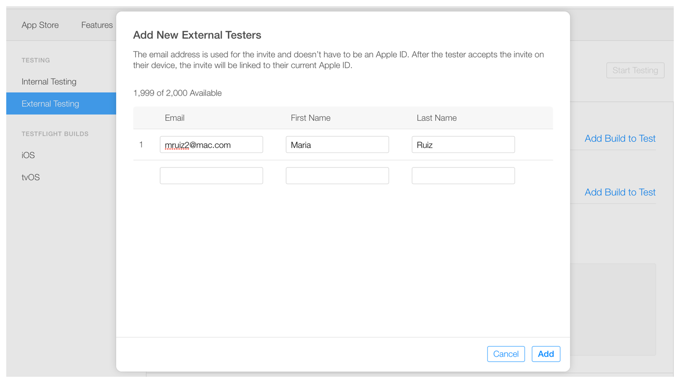The width and height of the screenshot is (680, 383).
Task: Click the Add New External Testers heading
Action: 197,35
